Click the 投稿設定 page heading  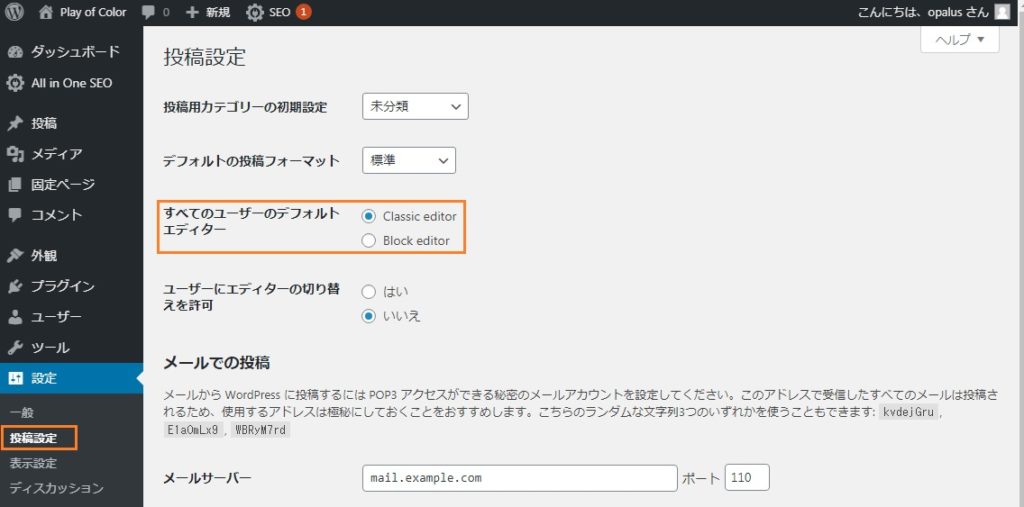coord(204,57)
